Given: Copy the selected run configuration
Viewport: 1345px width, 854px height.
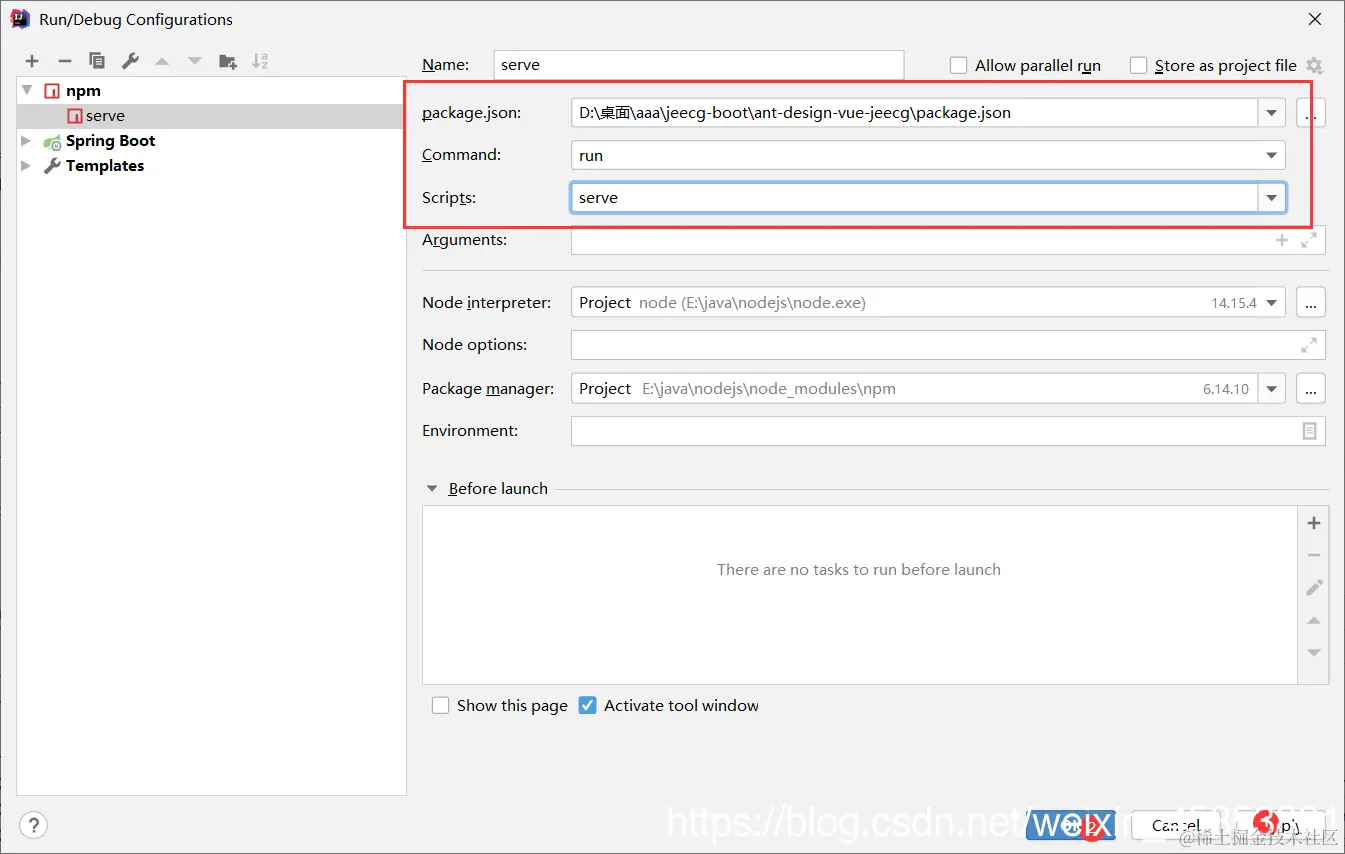Looking at the screenshot, I should [x=97, y=62].
